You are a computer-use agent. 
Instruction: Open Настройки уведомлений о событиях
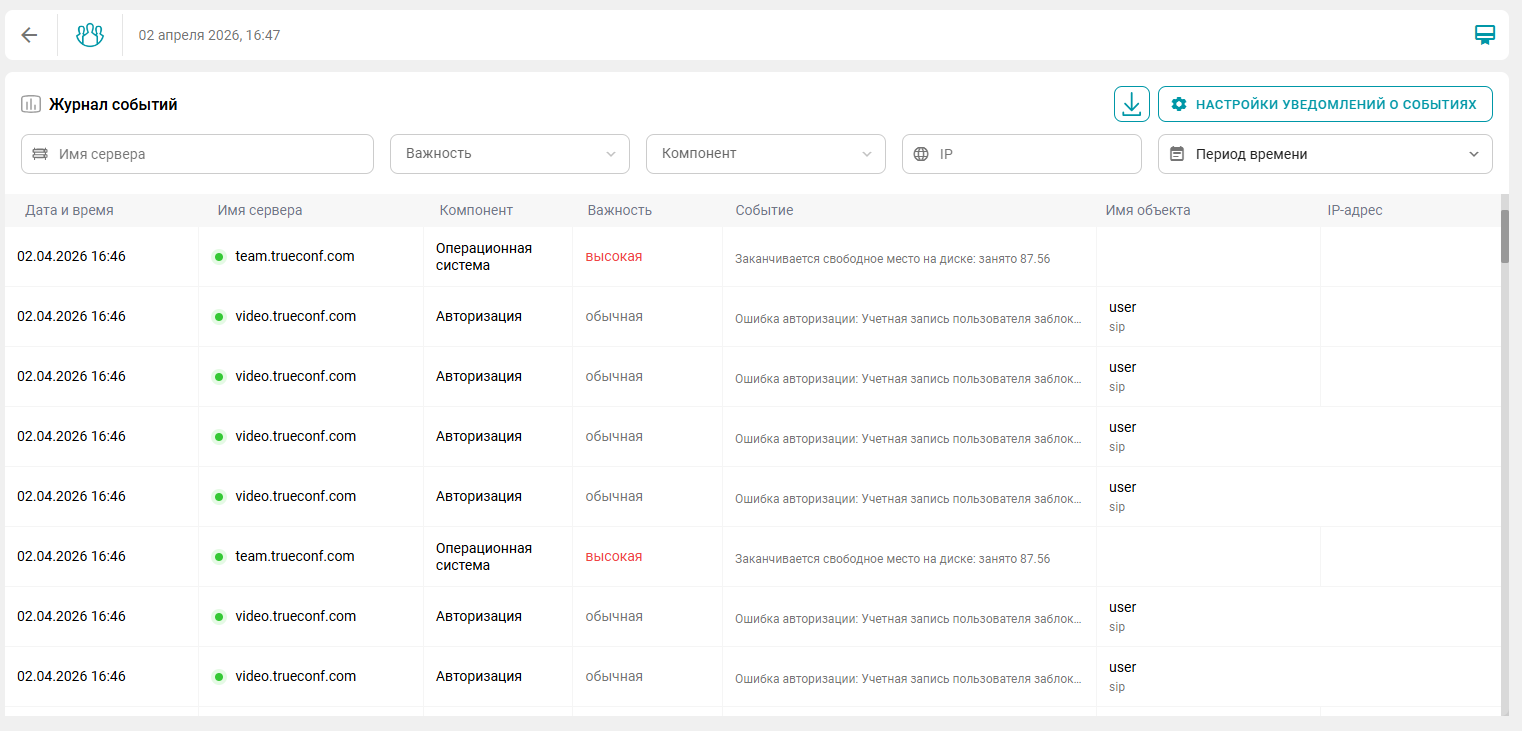(x=1325, y=104)
